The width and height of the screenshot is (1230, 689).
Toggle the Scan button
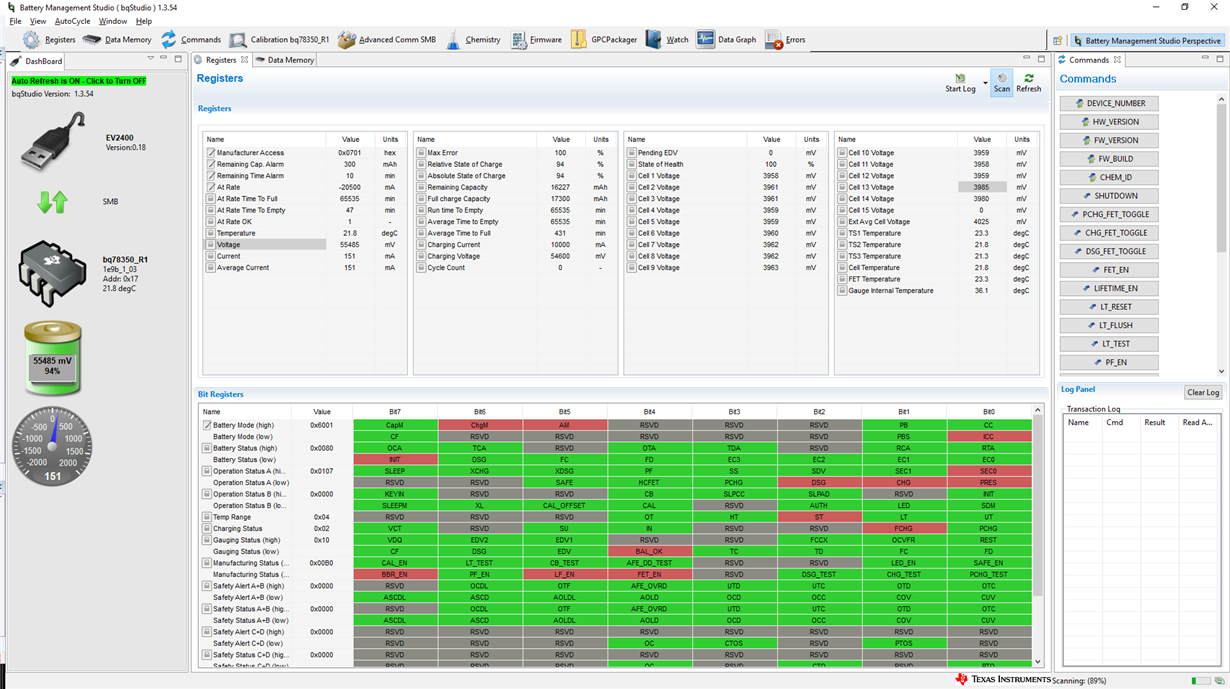tap(1002, 83)
